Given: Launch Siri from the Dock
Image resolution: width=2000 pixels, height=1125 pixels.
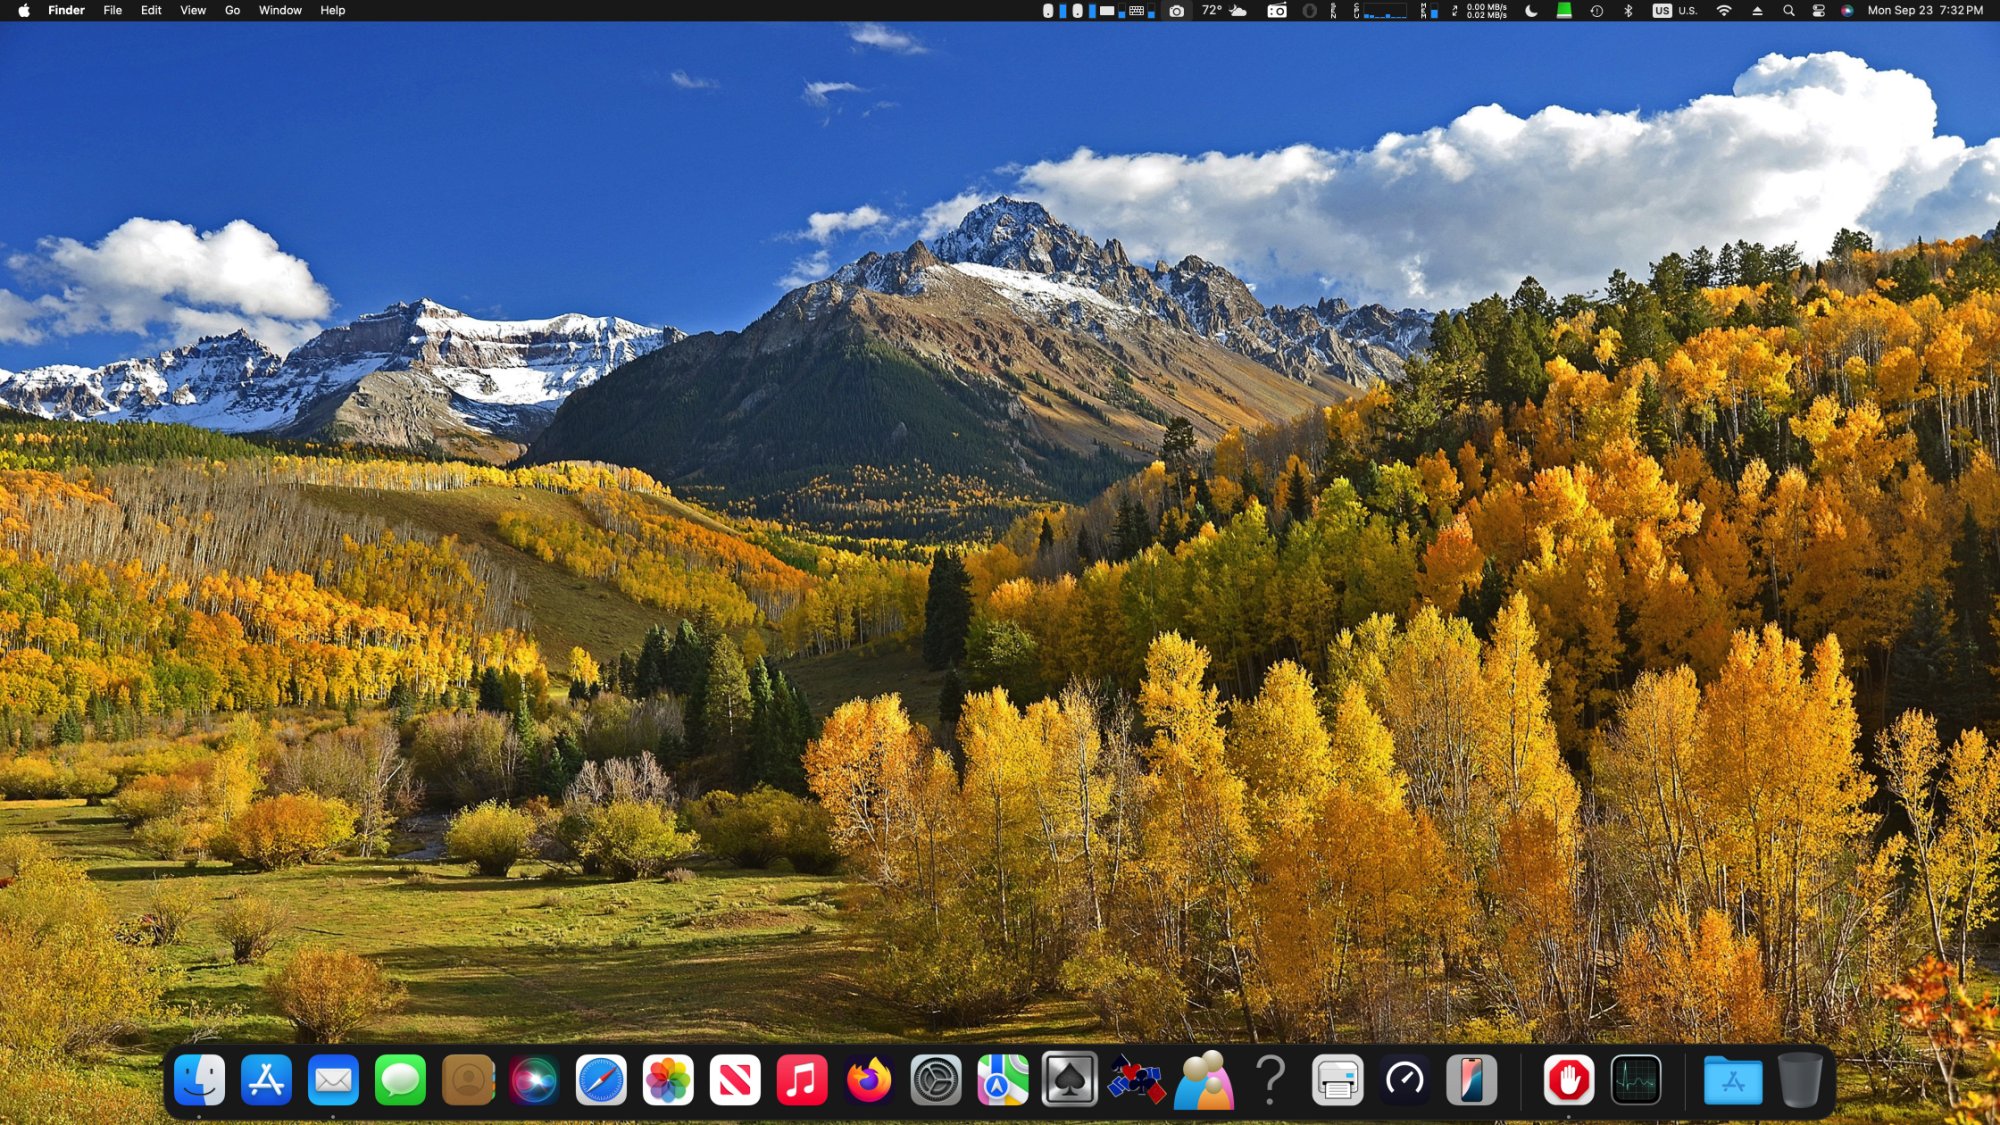Looking at the screenshot, I should [534, 1080].
